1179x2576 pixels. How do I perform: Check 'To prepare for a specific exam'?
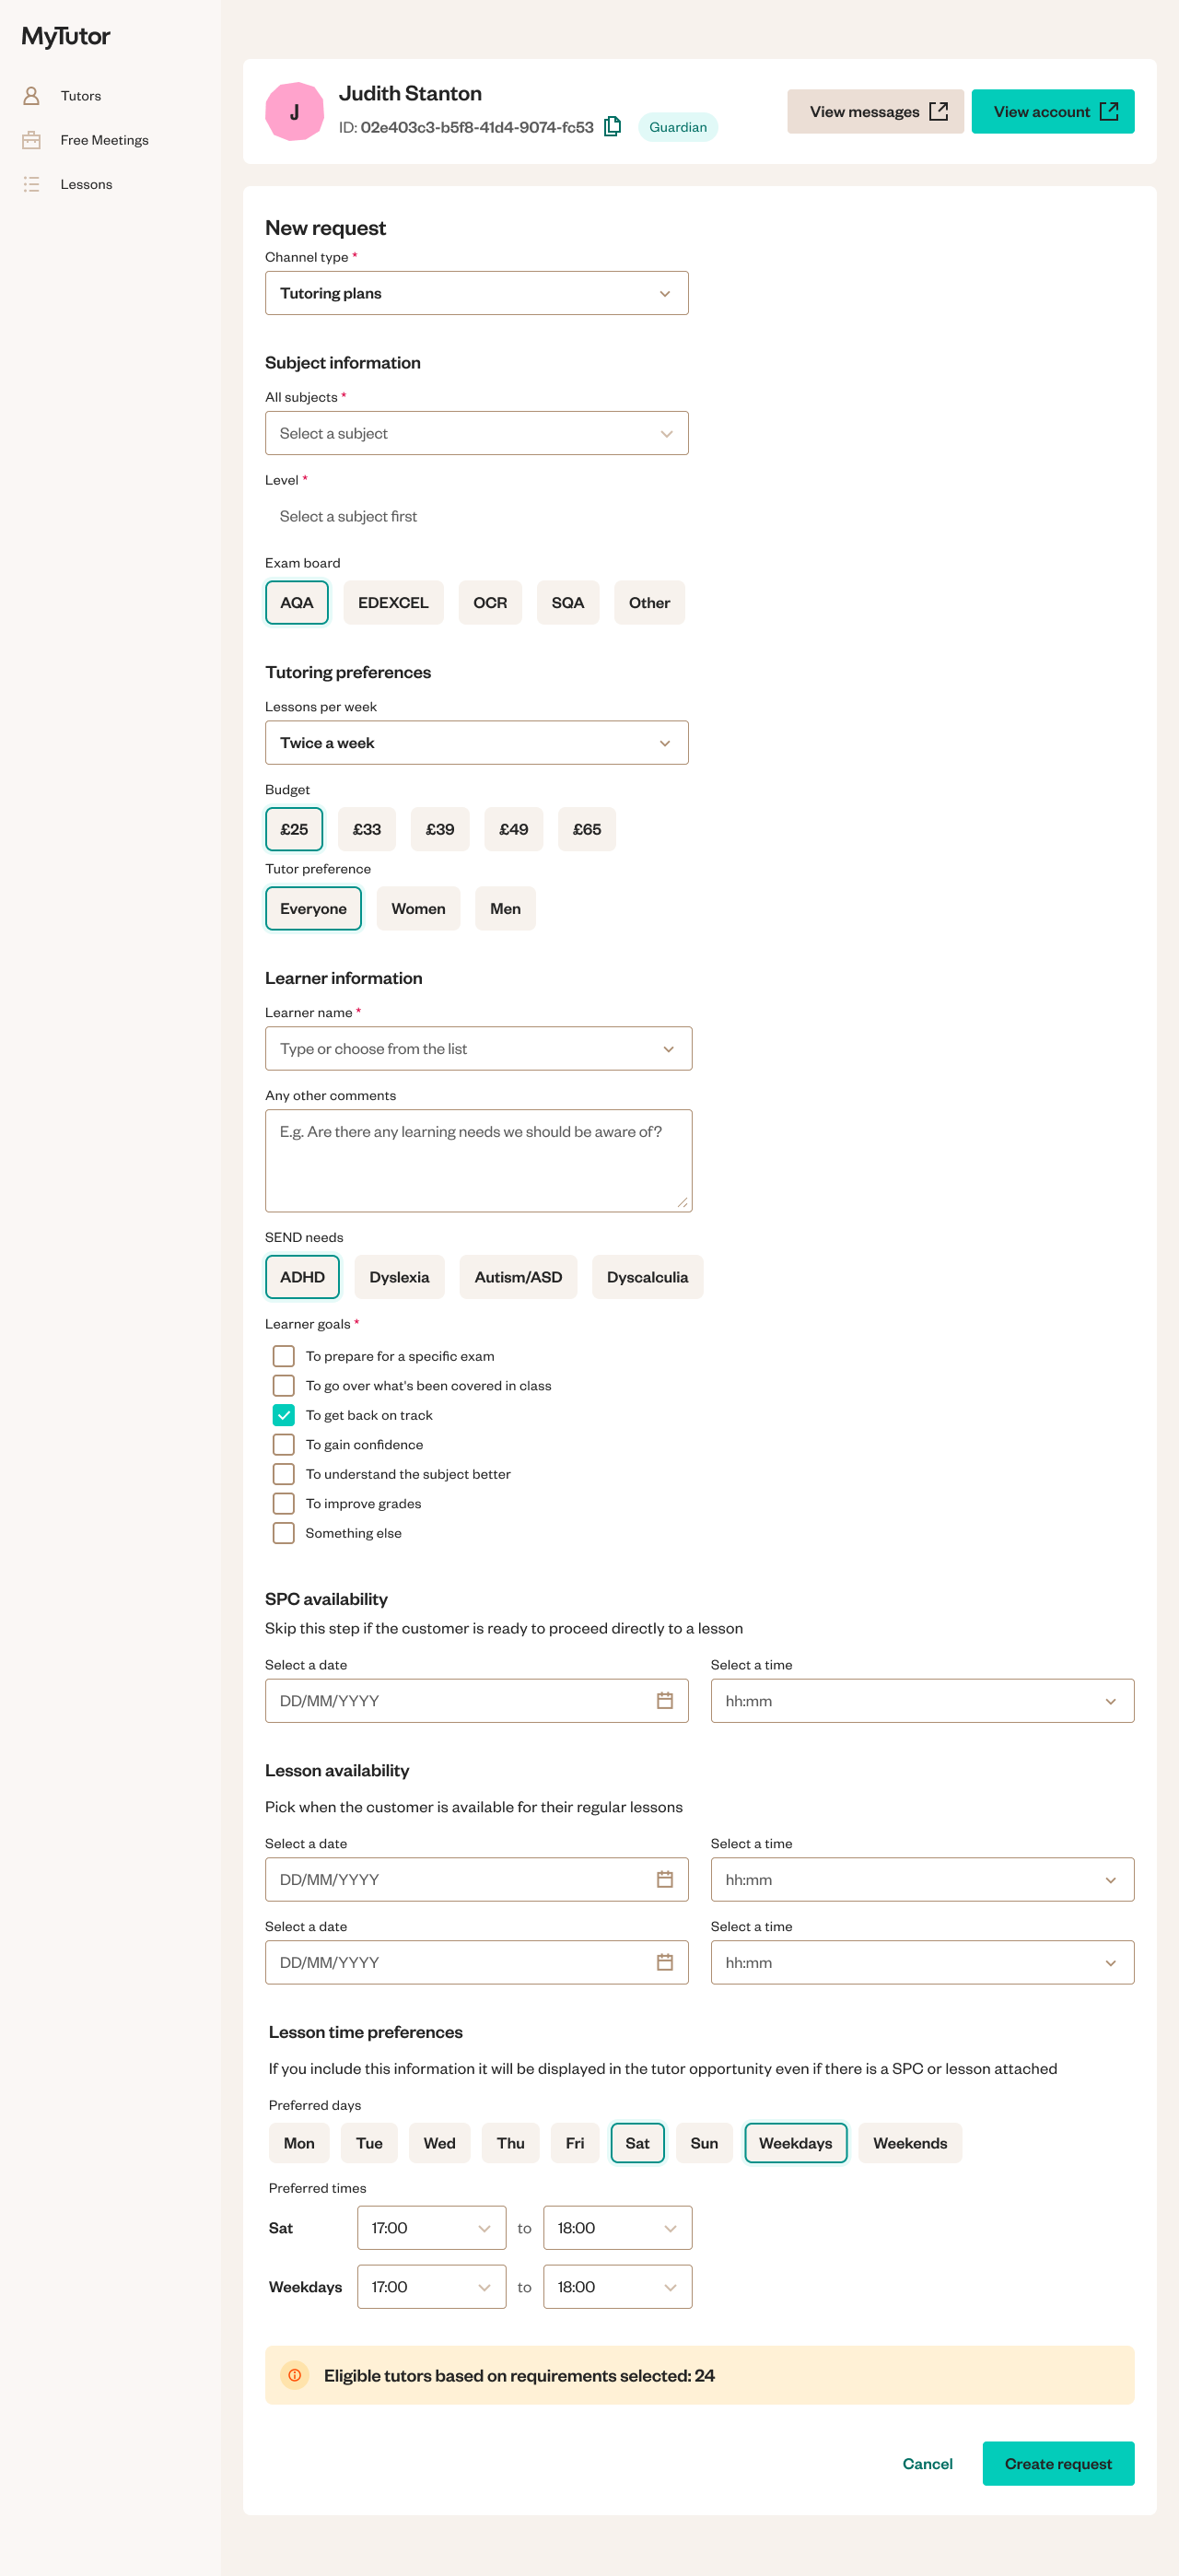coord(284,1356)
